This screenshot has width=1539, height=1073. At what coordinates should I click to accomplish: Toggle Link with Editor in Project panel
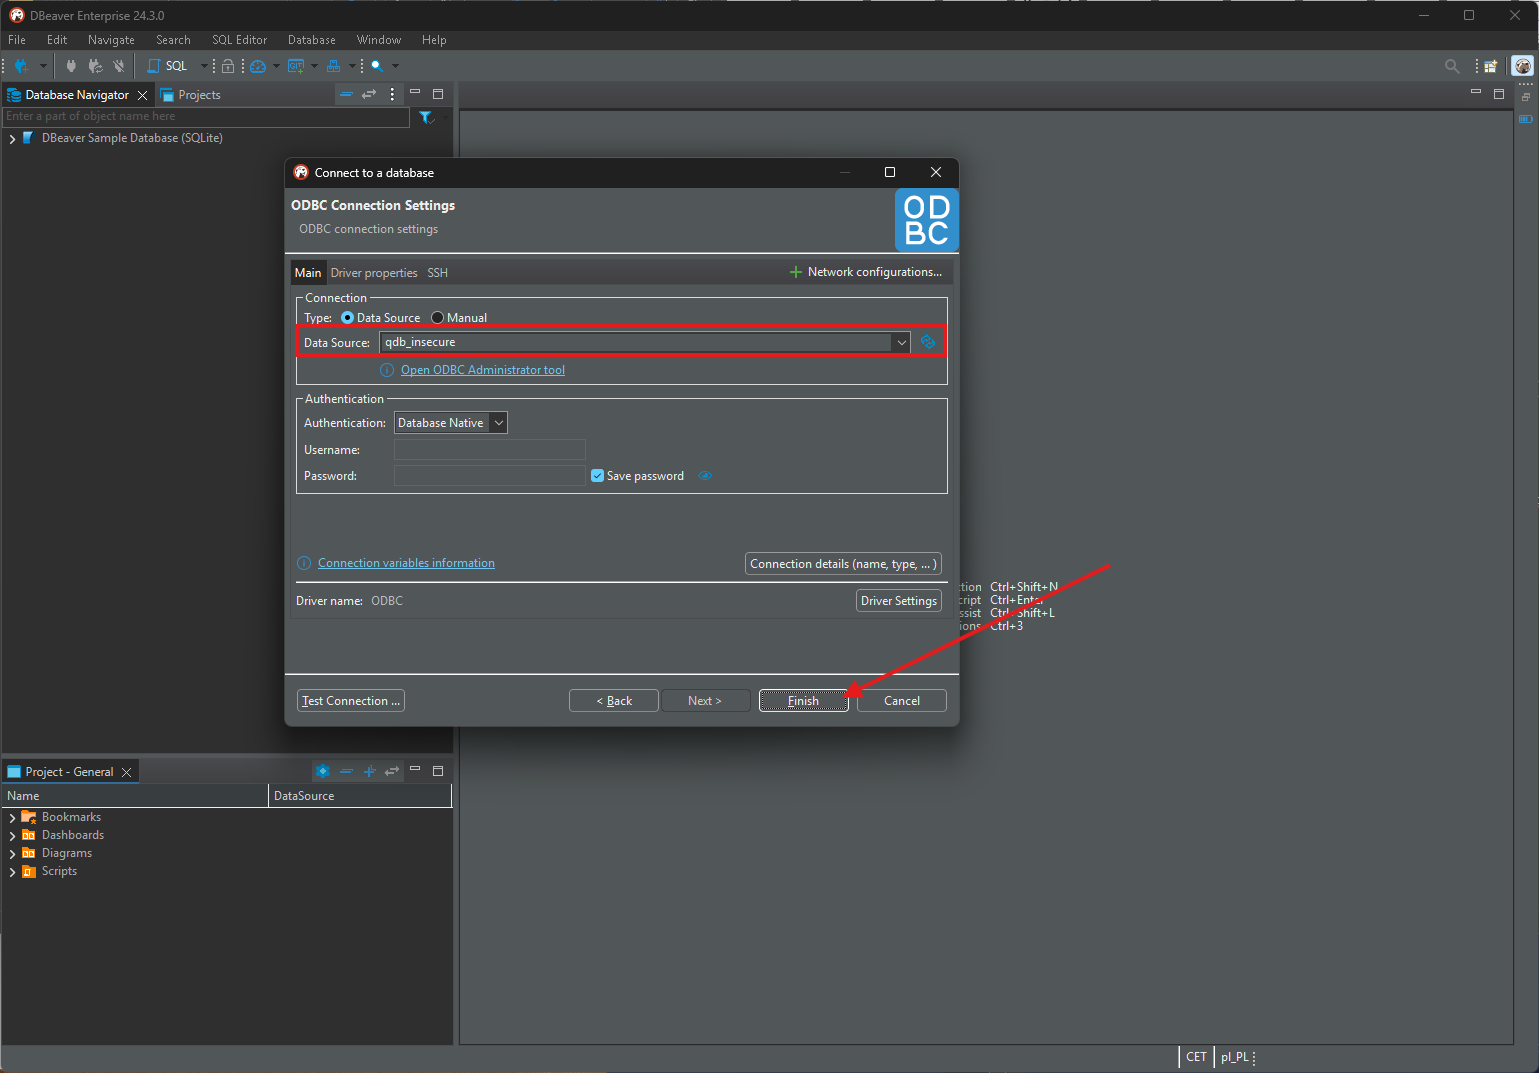coord(392,771)
